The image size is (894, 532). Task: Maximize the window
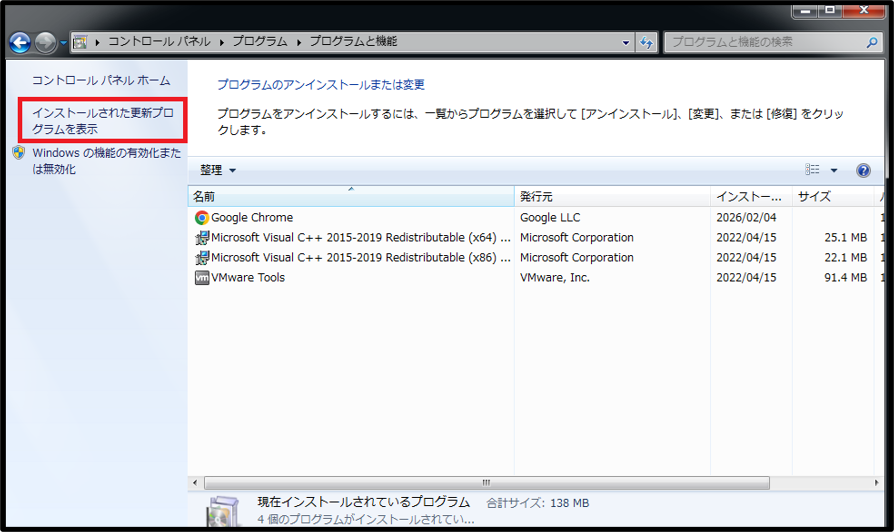830,11
